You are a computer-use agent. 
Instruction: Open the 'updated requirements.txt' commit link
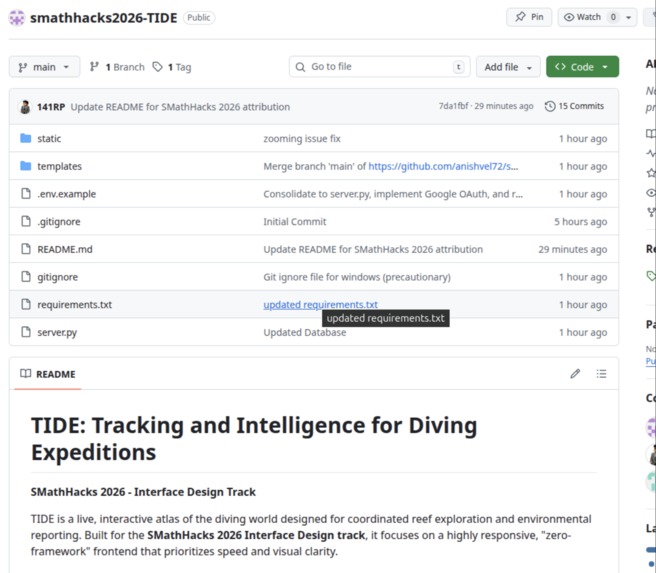point(320,304)
